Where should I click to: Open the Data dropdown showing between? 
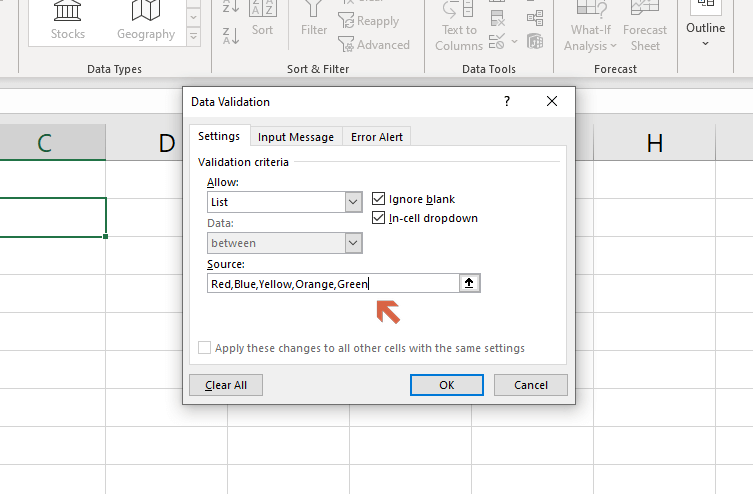pyautogui.click(x=353, y=243)
